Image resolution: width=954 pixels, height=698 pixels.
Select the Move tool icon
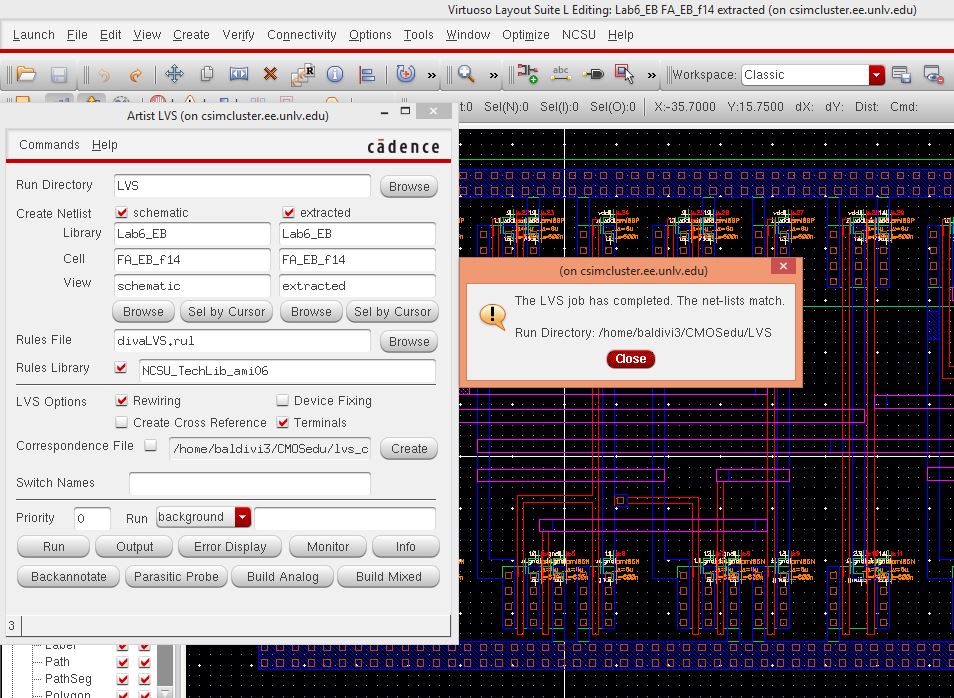tap(174, 75)
